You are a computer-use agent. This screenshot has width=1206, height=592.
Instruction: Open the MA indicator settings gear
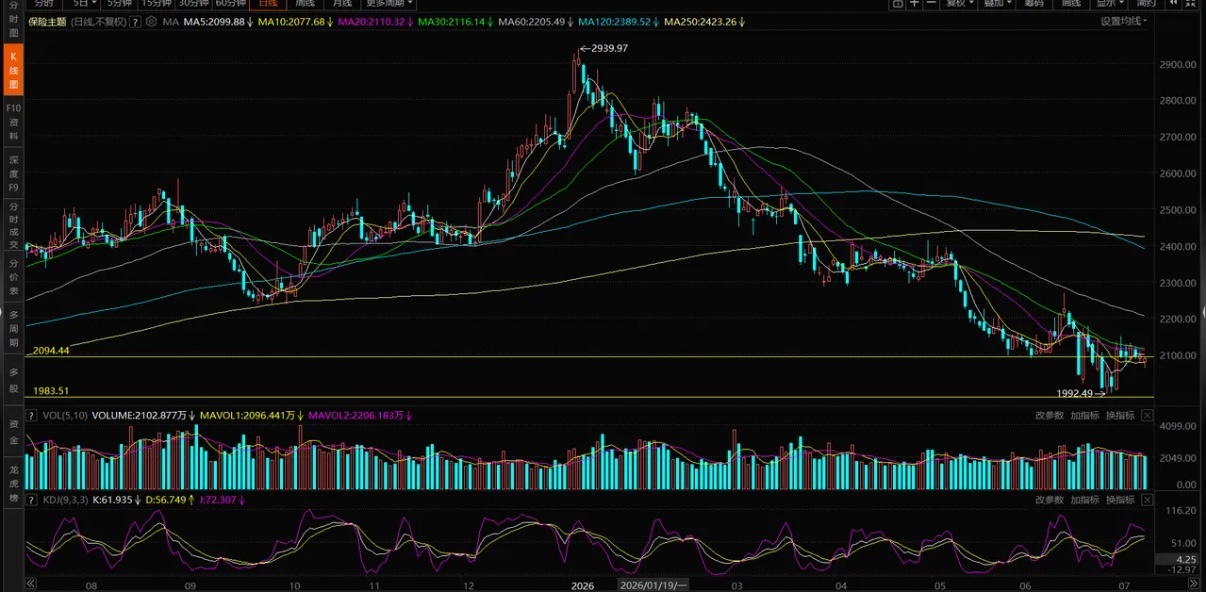[151, 21]
